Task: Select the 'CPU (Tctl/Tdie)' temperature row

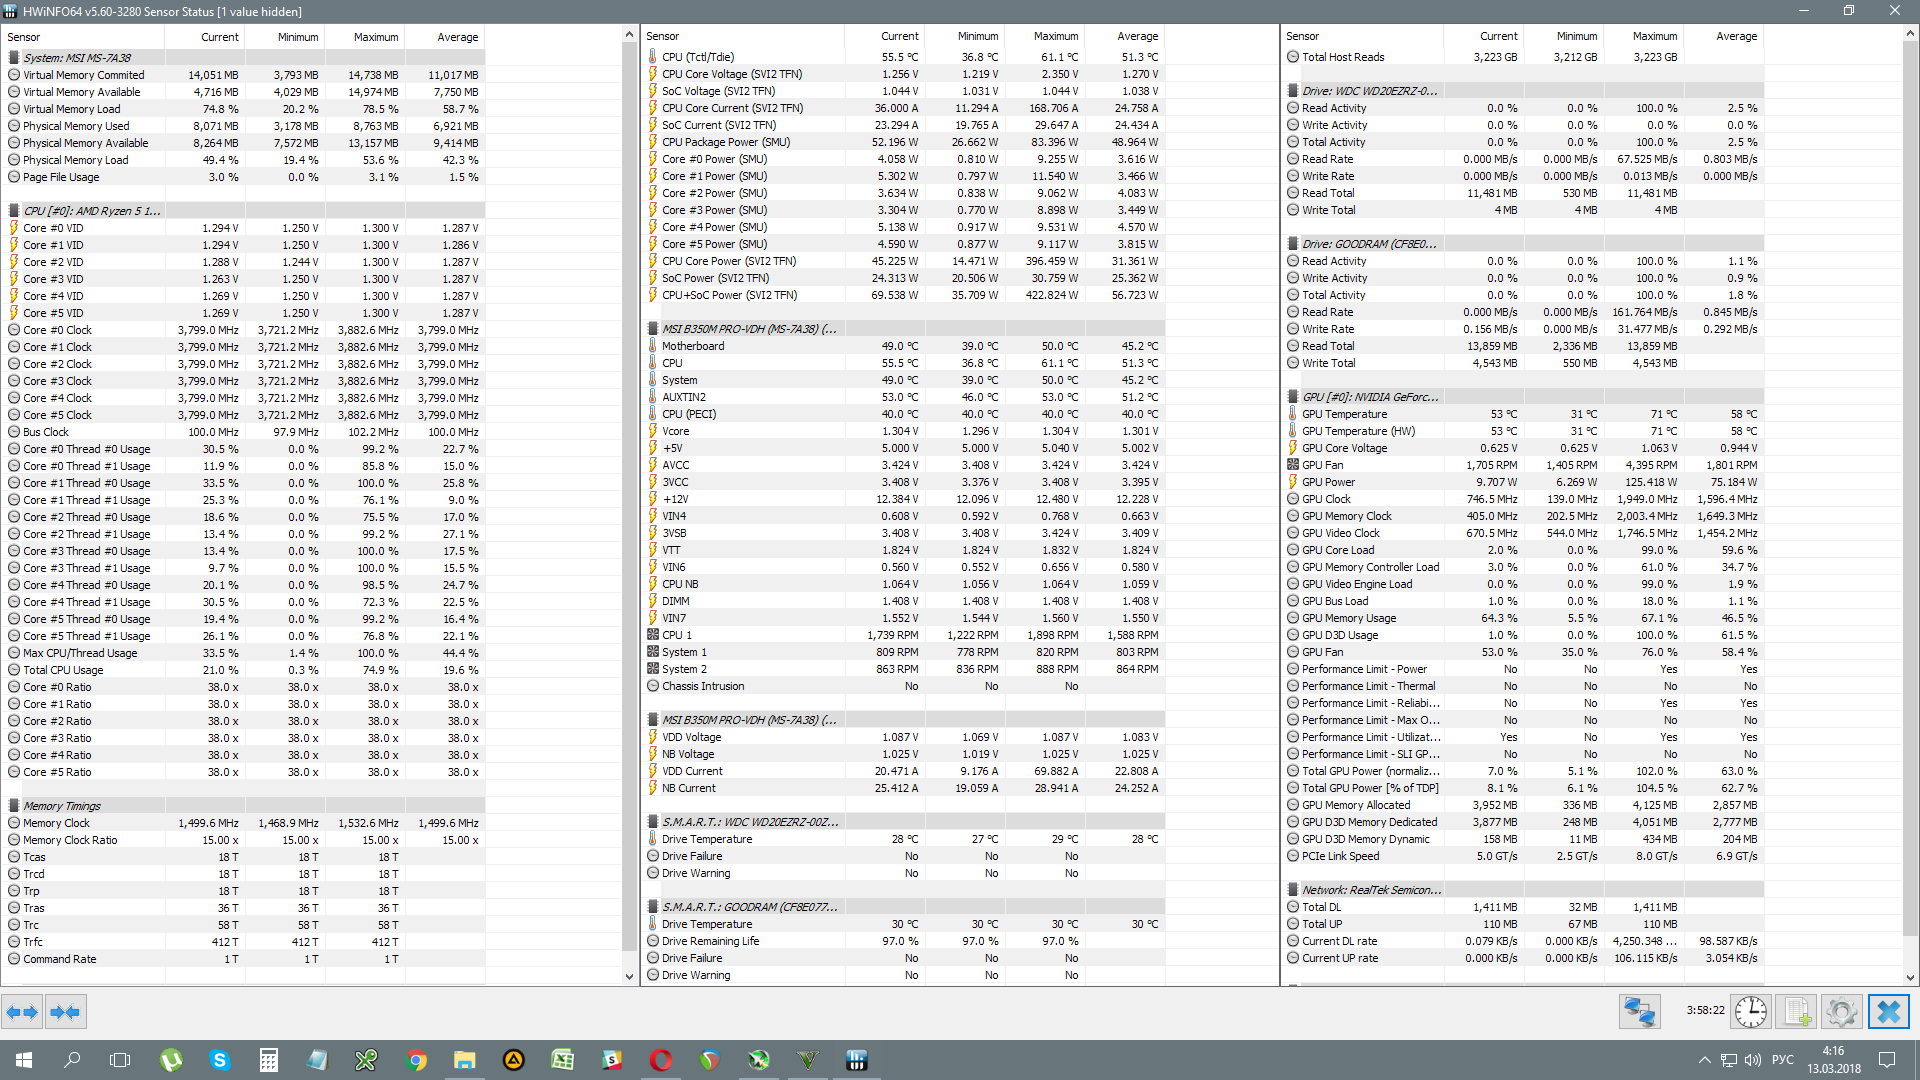Action: (x=905, y=57)
